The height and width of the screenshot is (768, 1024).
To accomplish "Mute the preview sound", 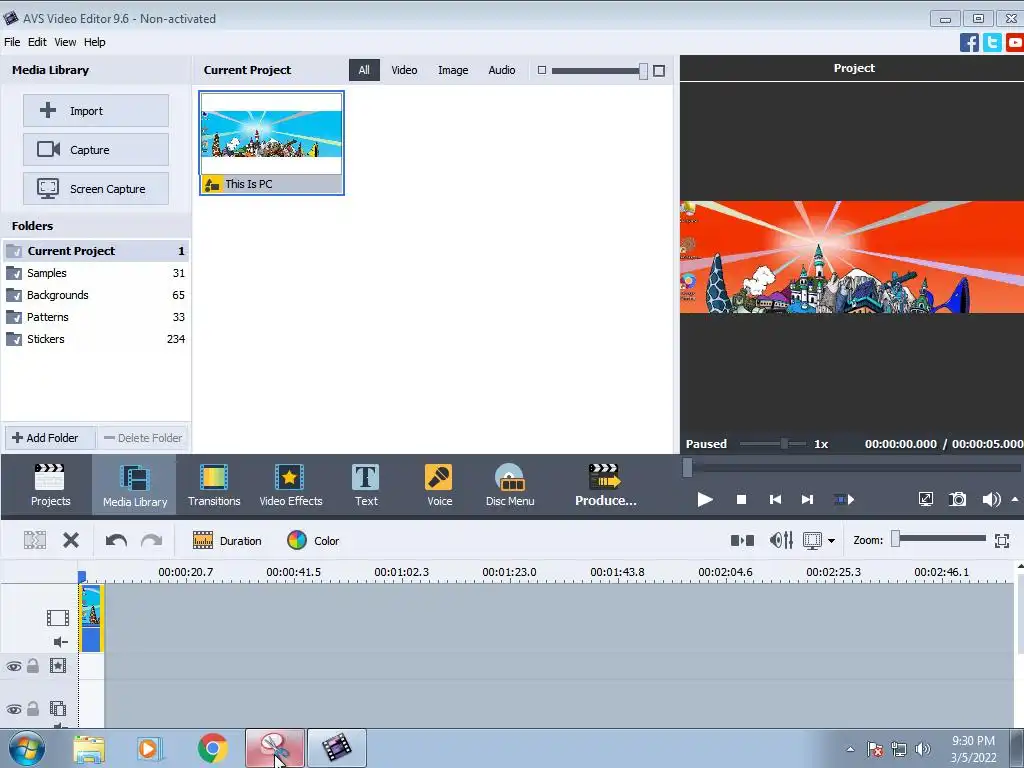I will [991, 500].
